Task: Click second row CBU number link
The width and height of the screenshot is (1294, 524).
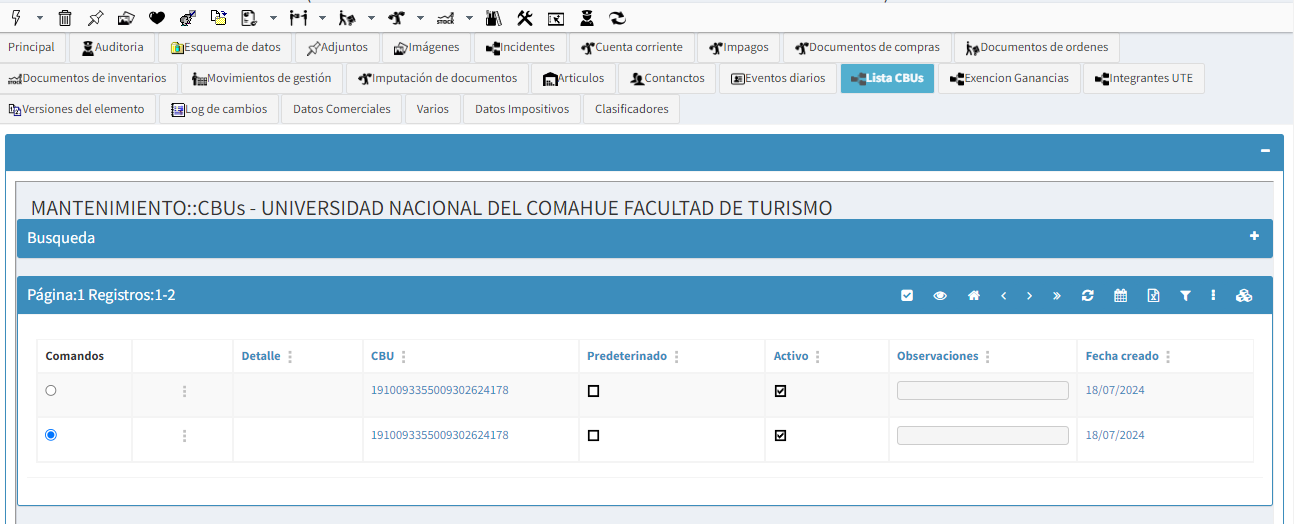Action: pyautogui.click(x=440, y=435)
